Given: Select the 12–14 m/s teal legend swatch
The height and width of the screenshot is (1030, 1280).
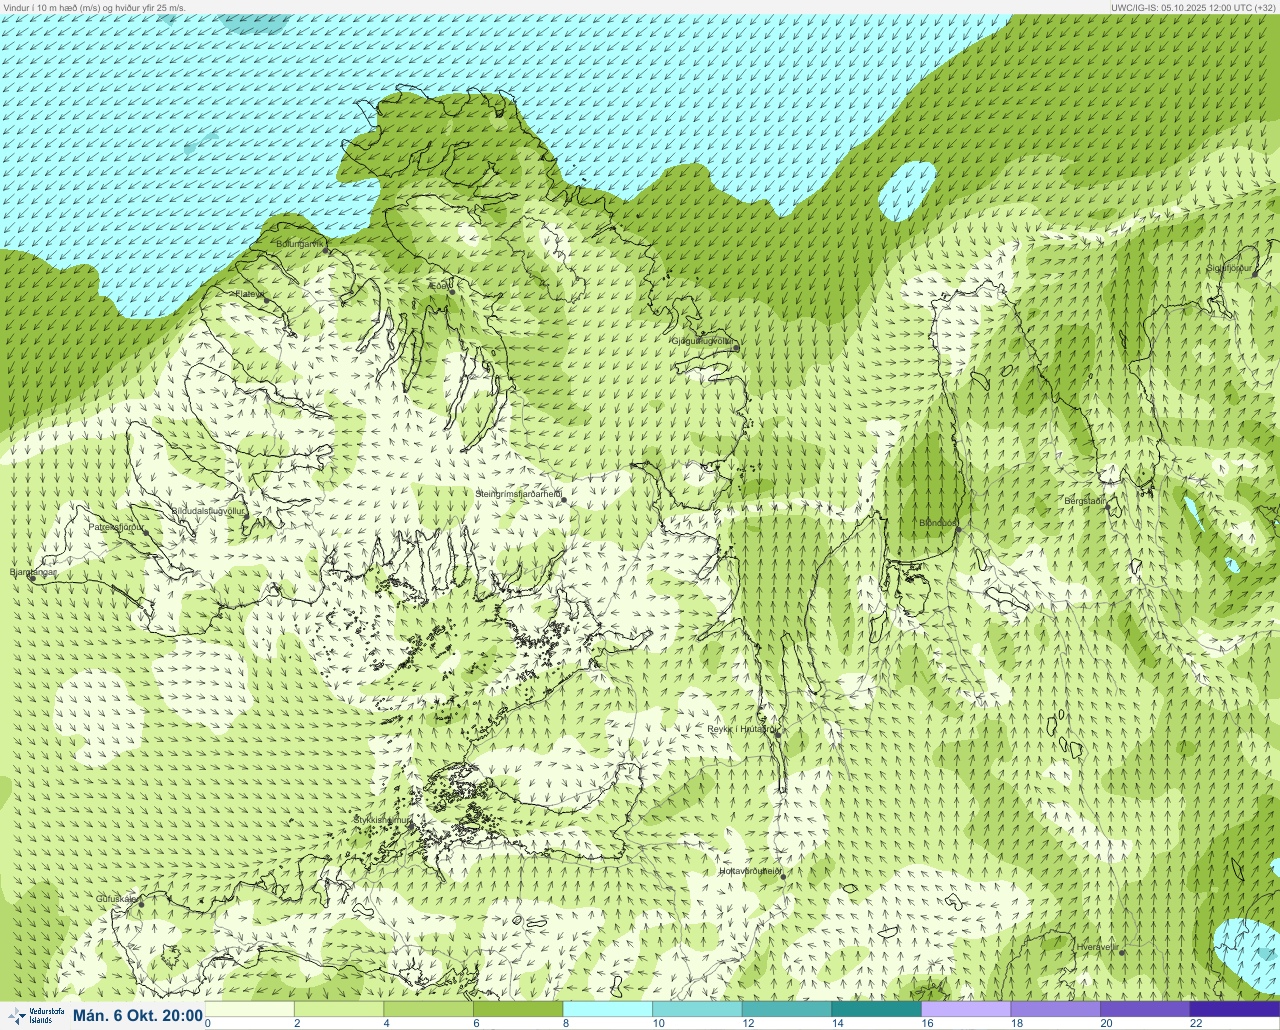Looking at the screenshot, I should pos(787,1009).
